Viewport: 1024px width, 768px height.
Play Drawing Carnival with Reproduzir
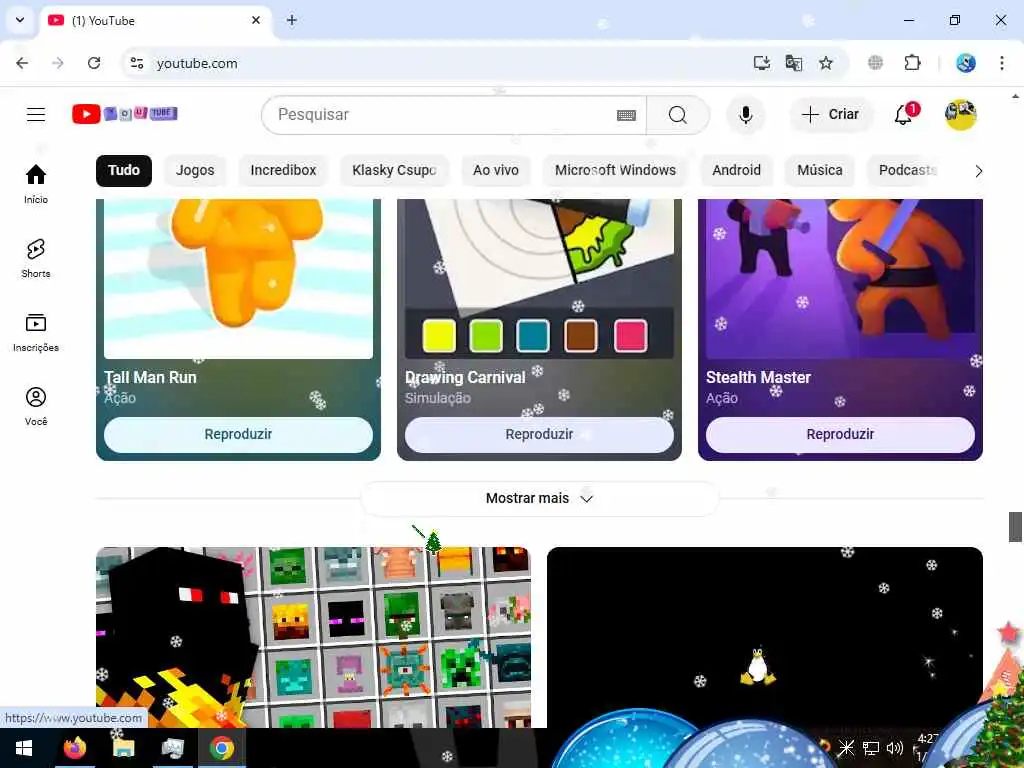pyautogui.click(x=539, y=434)
